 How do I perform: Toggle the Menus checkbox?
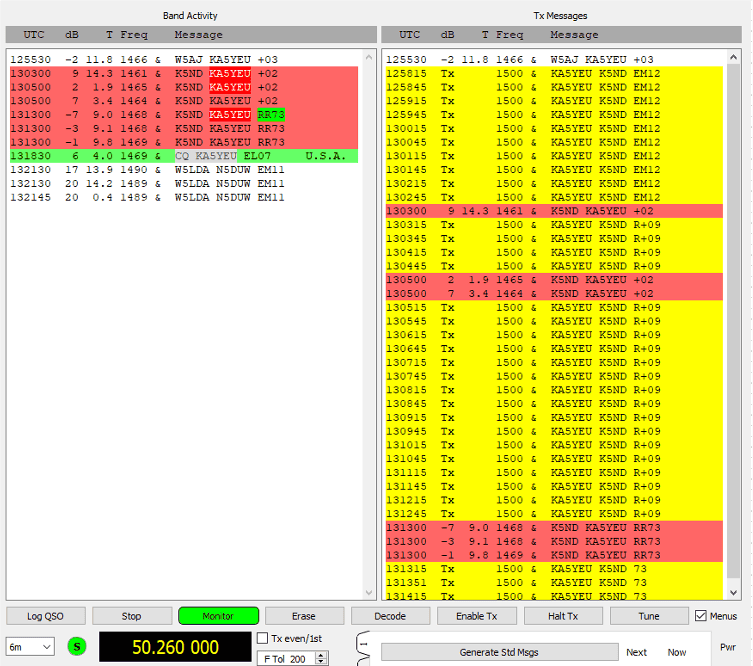tap(701, 616)
